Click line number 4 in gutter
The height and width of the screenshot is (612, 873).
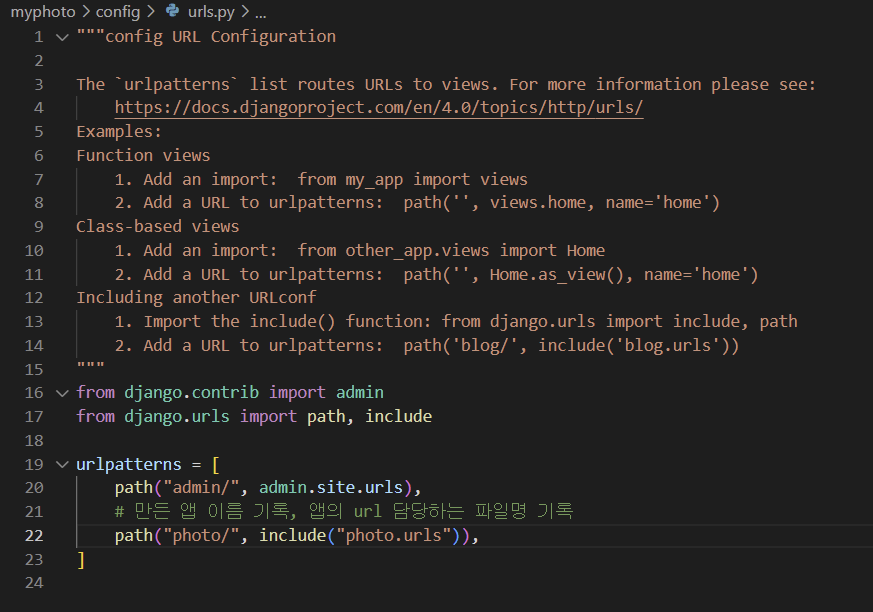(38, 107)
